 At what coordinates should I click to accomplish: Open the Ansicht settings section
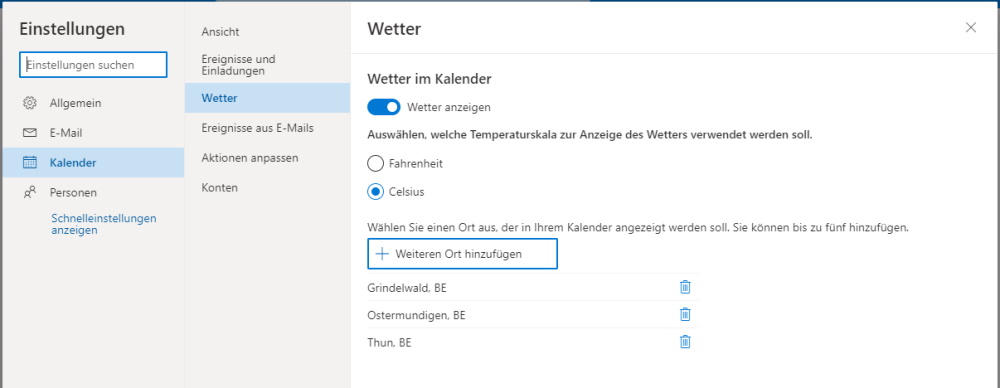click(x=220, y=32)
